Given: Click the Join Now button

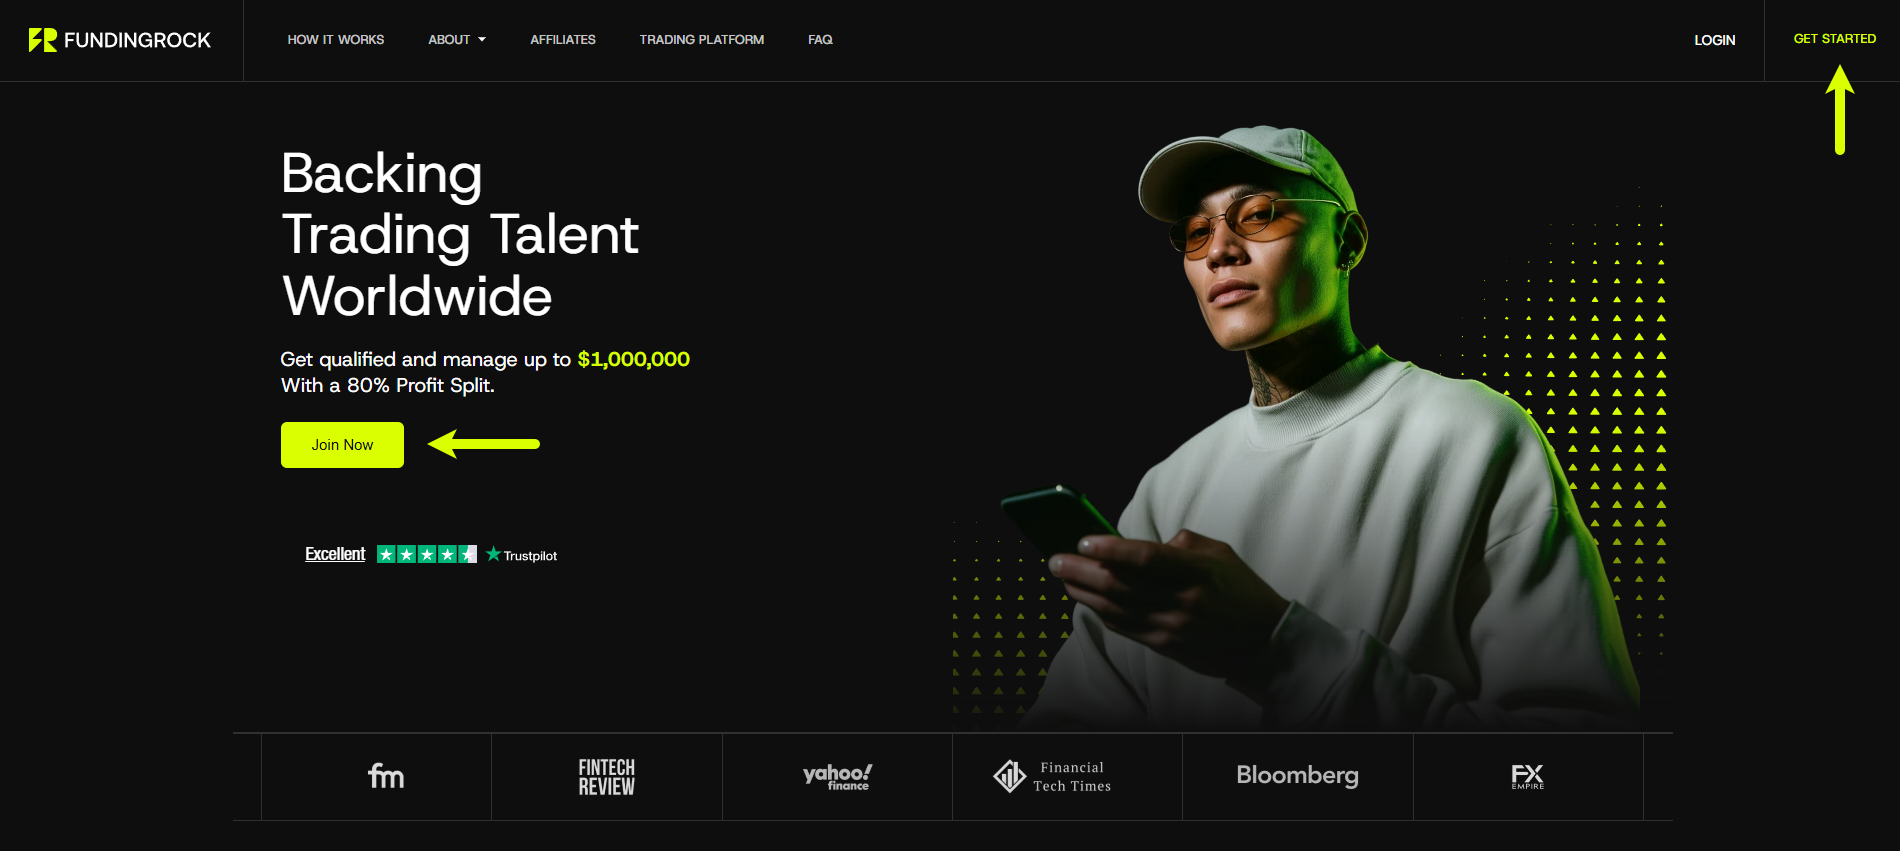Looking at the screenshot, I should point(342,445).
